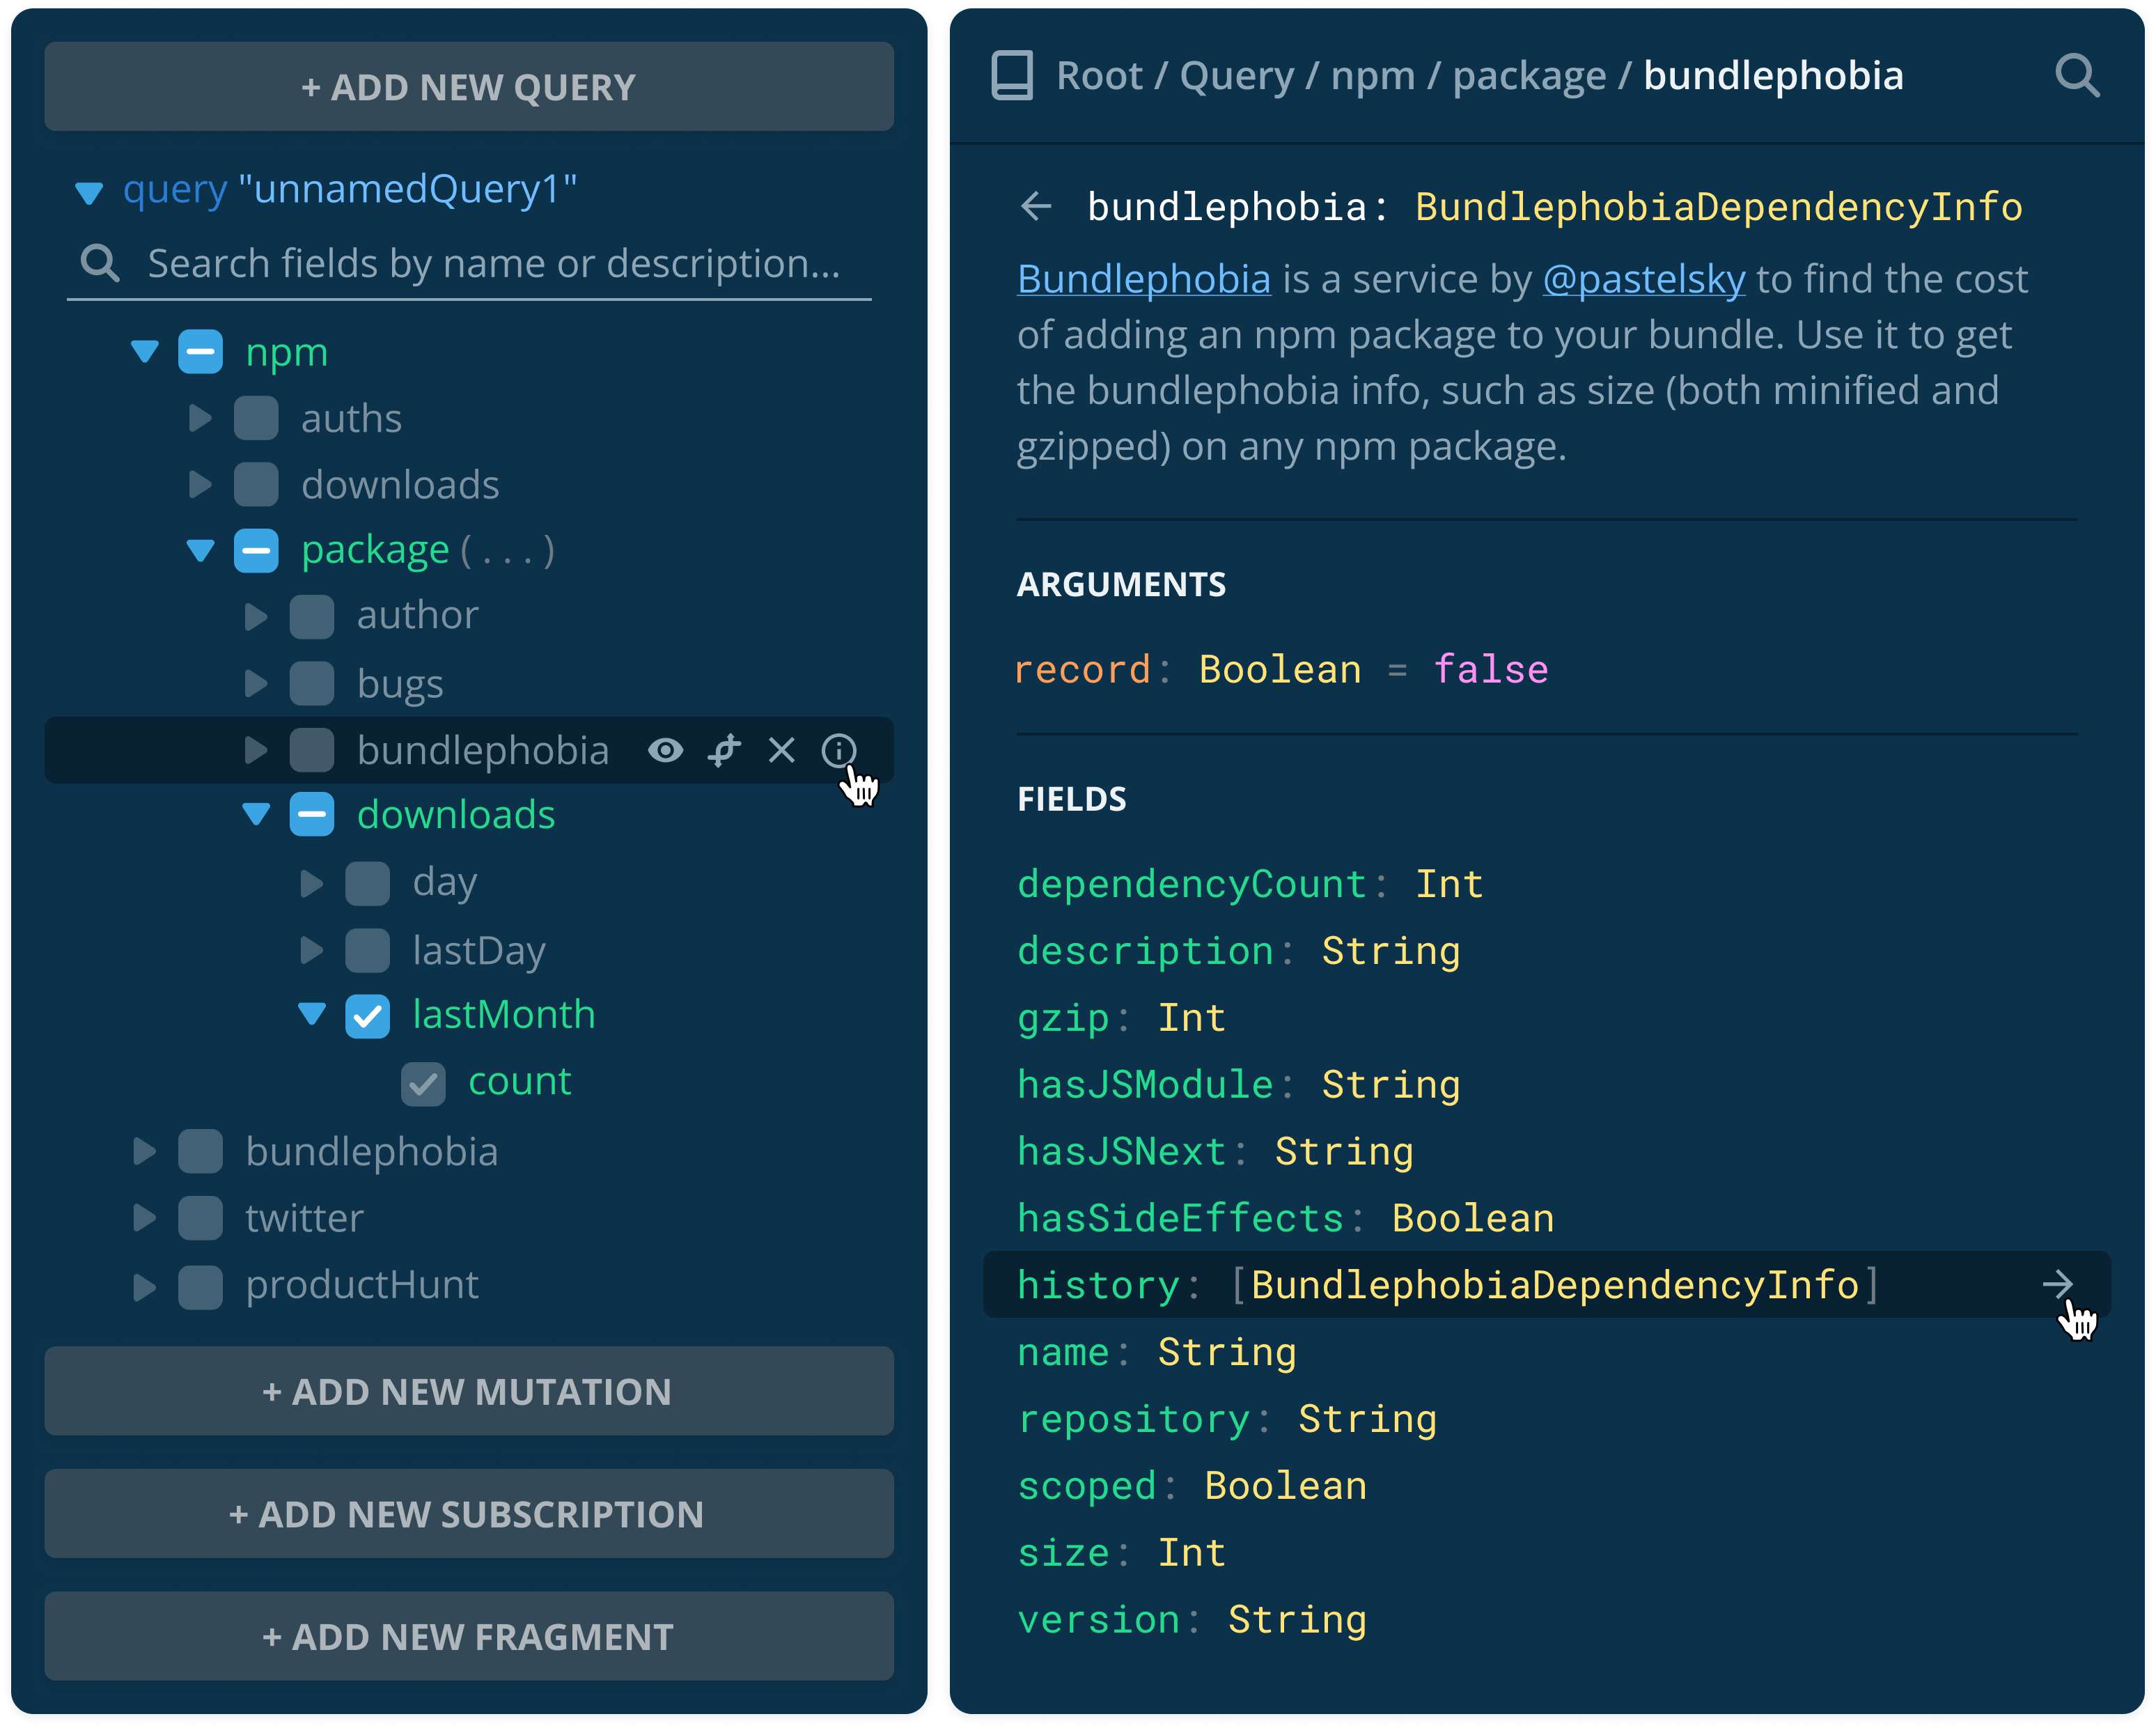Screen dimensions: 2156x1728
Task: Click the hasSideEffects field
Action: [1180, 1218]
